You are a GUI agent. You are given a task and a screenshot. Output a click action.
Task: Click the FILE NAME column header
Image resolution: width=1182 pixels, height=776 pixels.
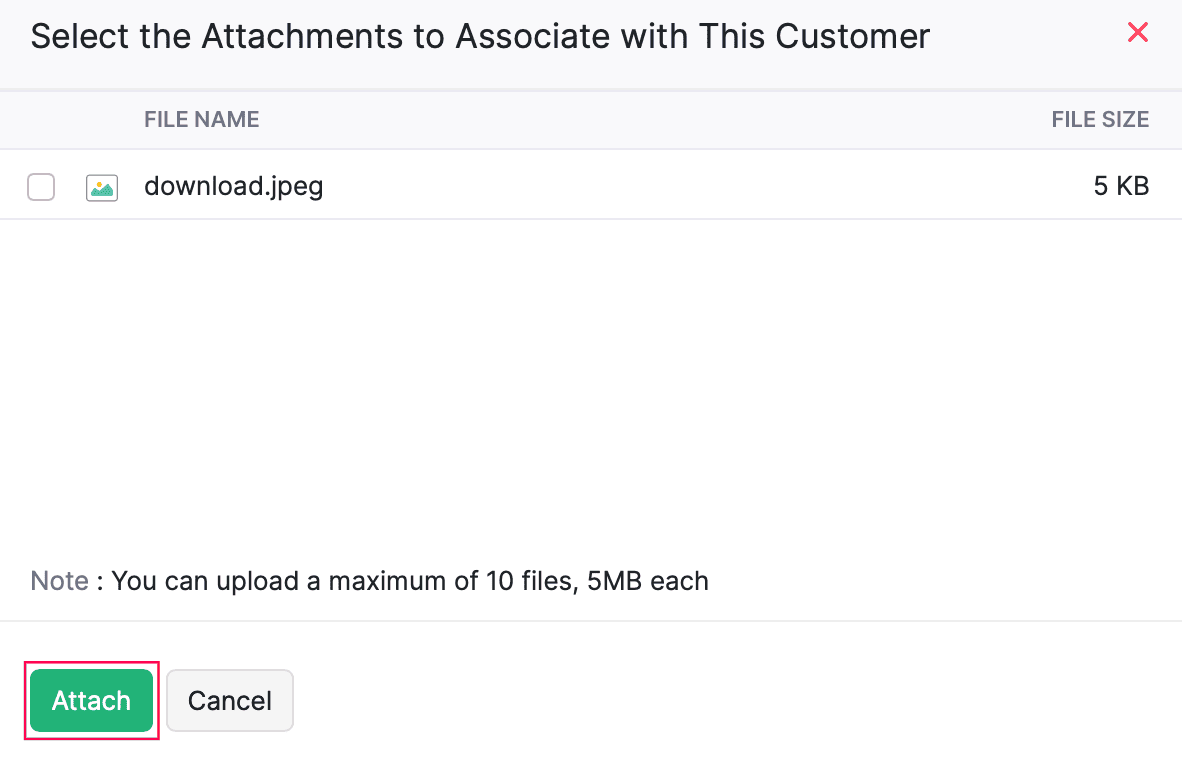pyautogui.click(x=201, y=119)
